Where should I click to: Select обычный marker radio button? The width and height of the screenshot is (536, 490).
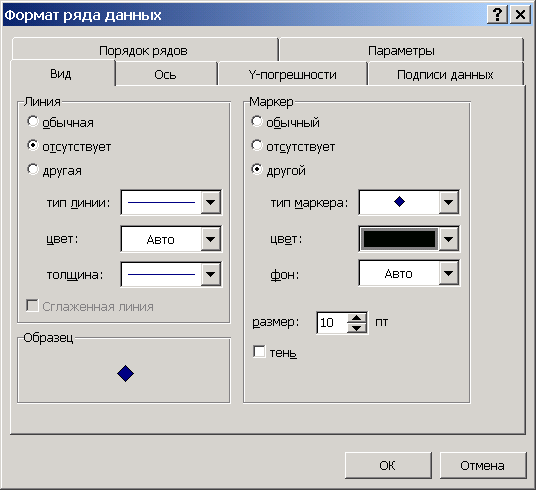[257, 122]
